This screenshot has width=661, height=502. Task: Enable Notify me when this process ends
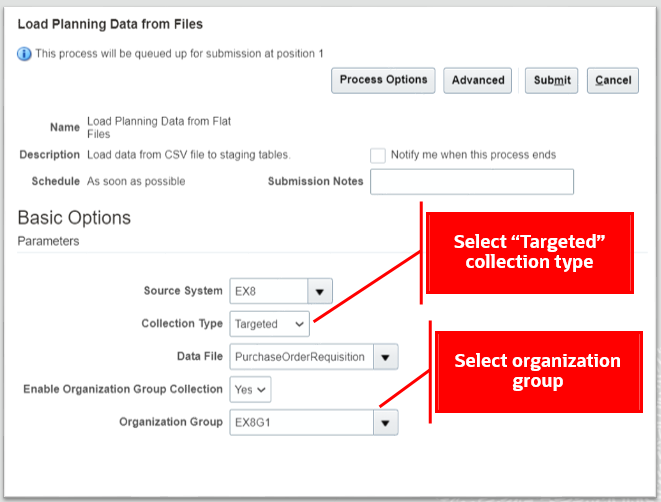click(378, 155)
